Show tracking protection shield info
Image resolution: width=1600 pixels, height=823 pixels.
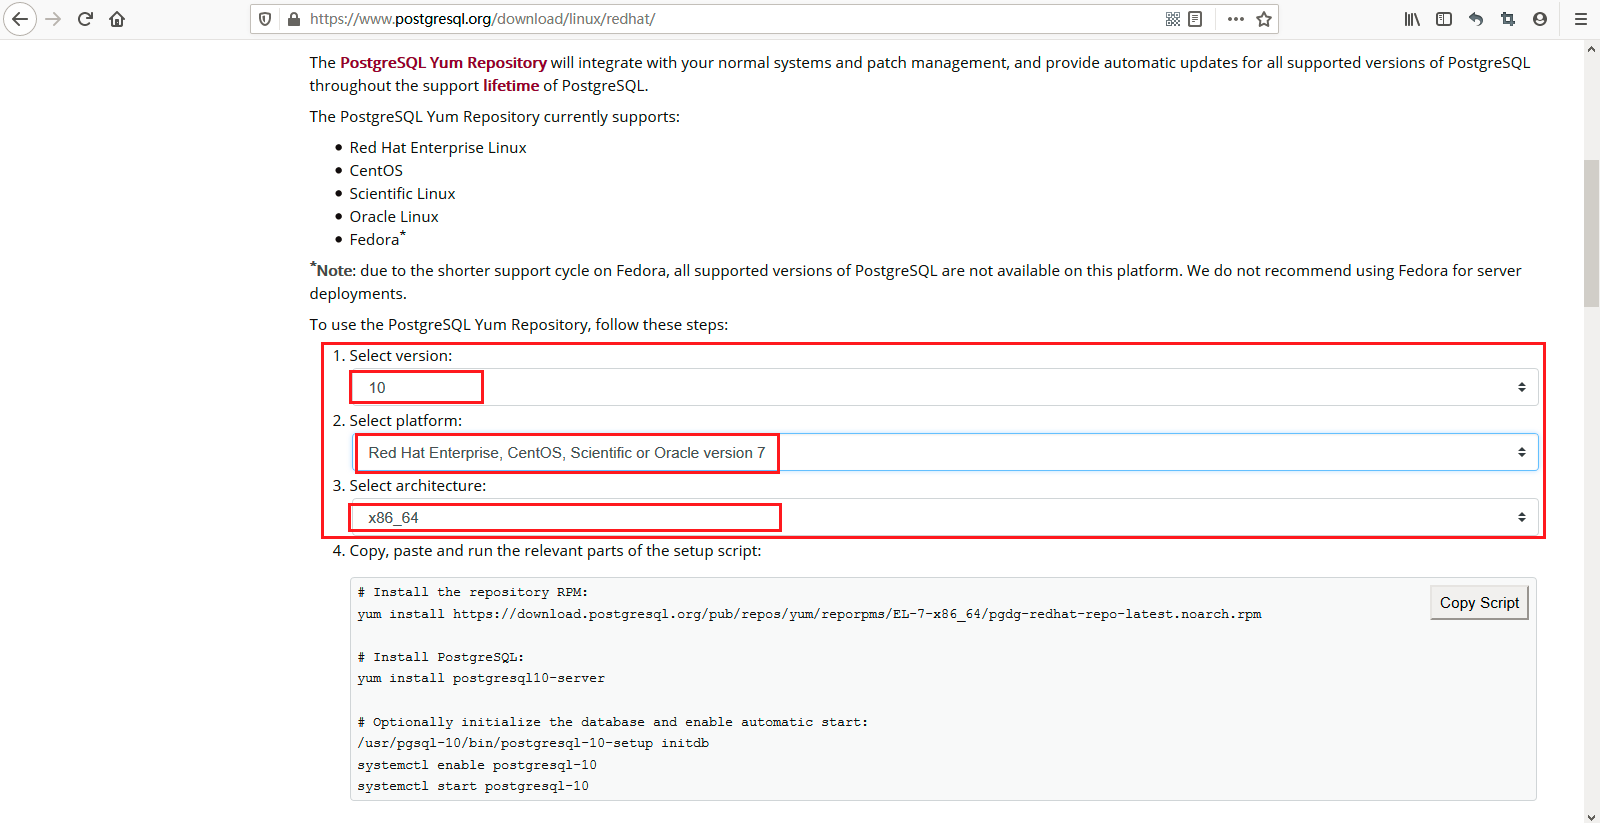click(x=265, y=19)
